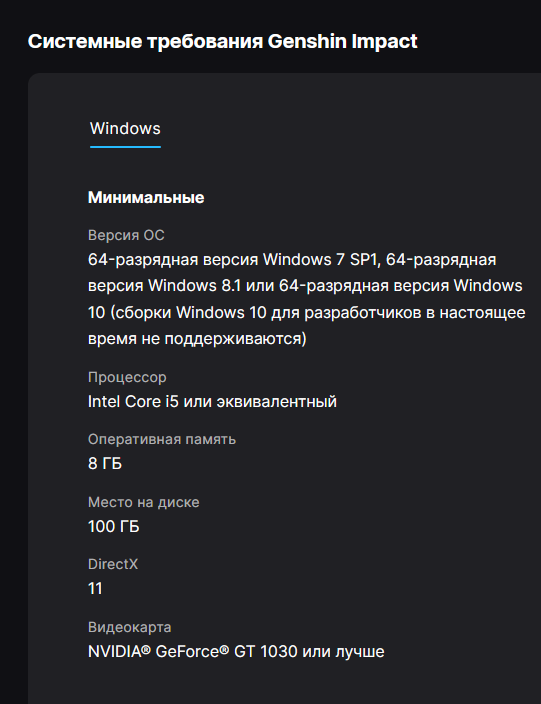Screen dimensions: 541x704
Task: Click the text время не поддерживаются
Action: click(x=197, y=339)
